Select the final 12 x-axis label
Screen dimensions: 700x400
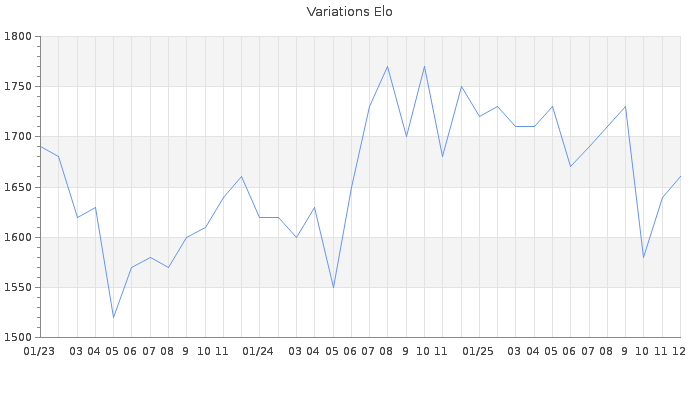678,351
